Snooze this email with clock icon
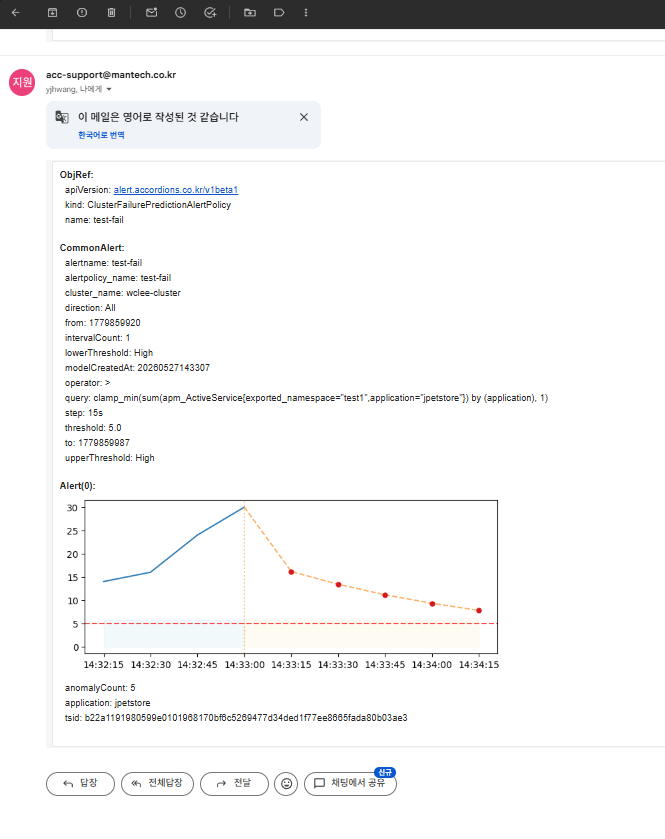665x839 pixels. [181, 12]
